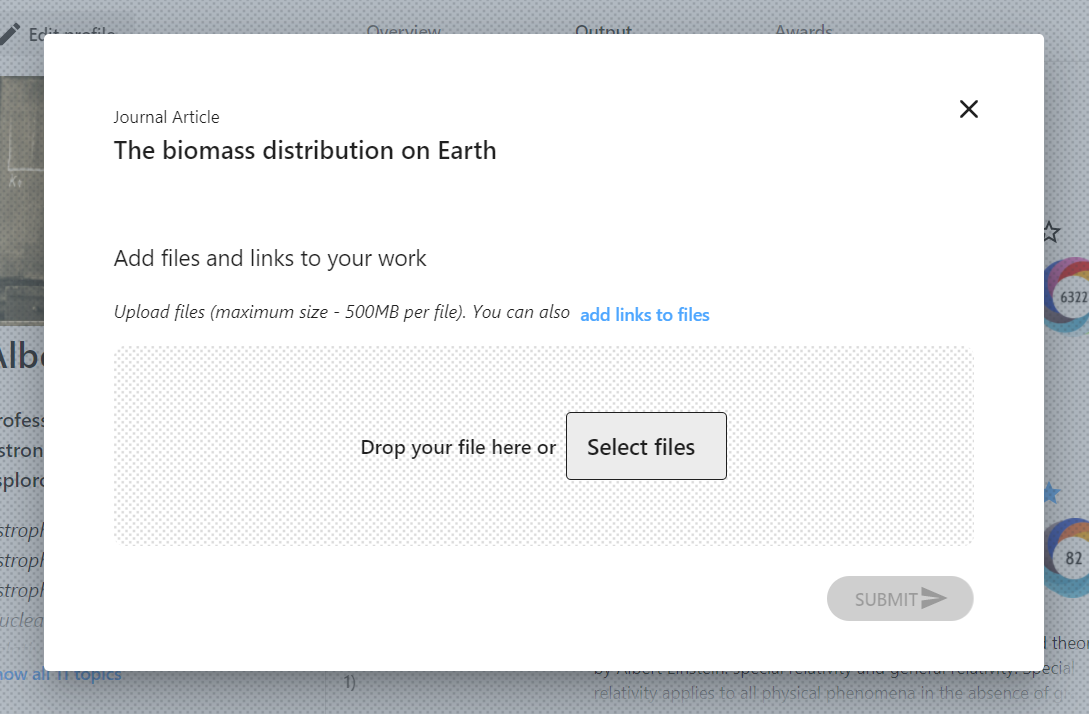Click the paper-plane arrow on Submit
The height and width of the screenshot is (714, 1089).
click(x=933, y=599)
